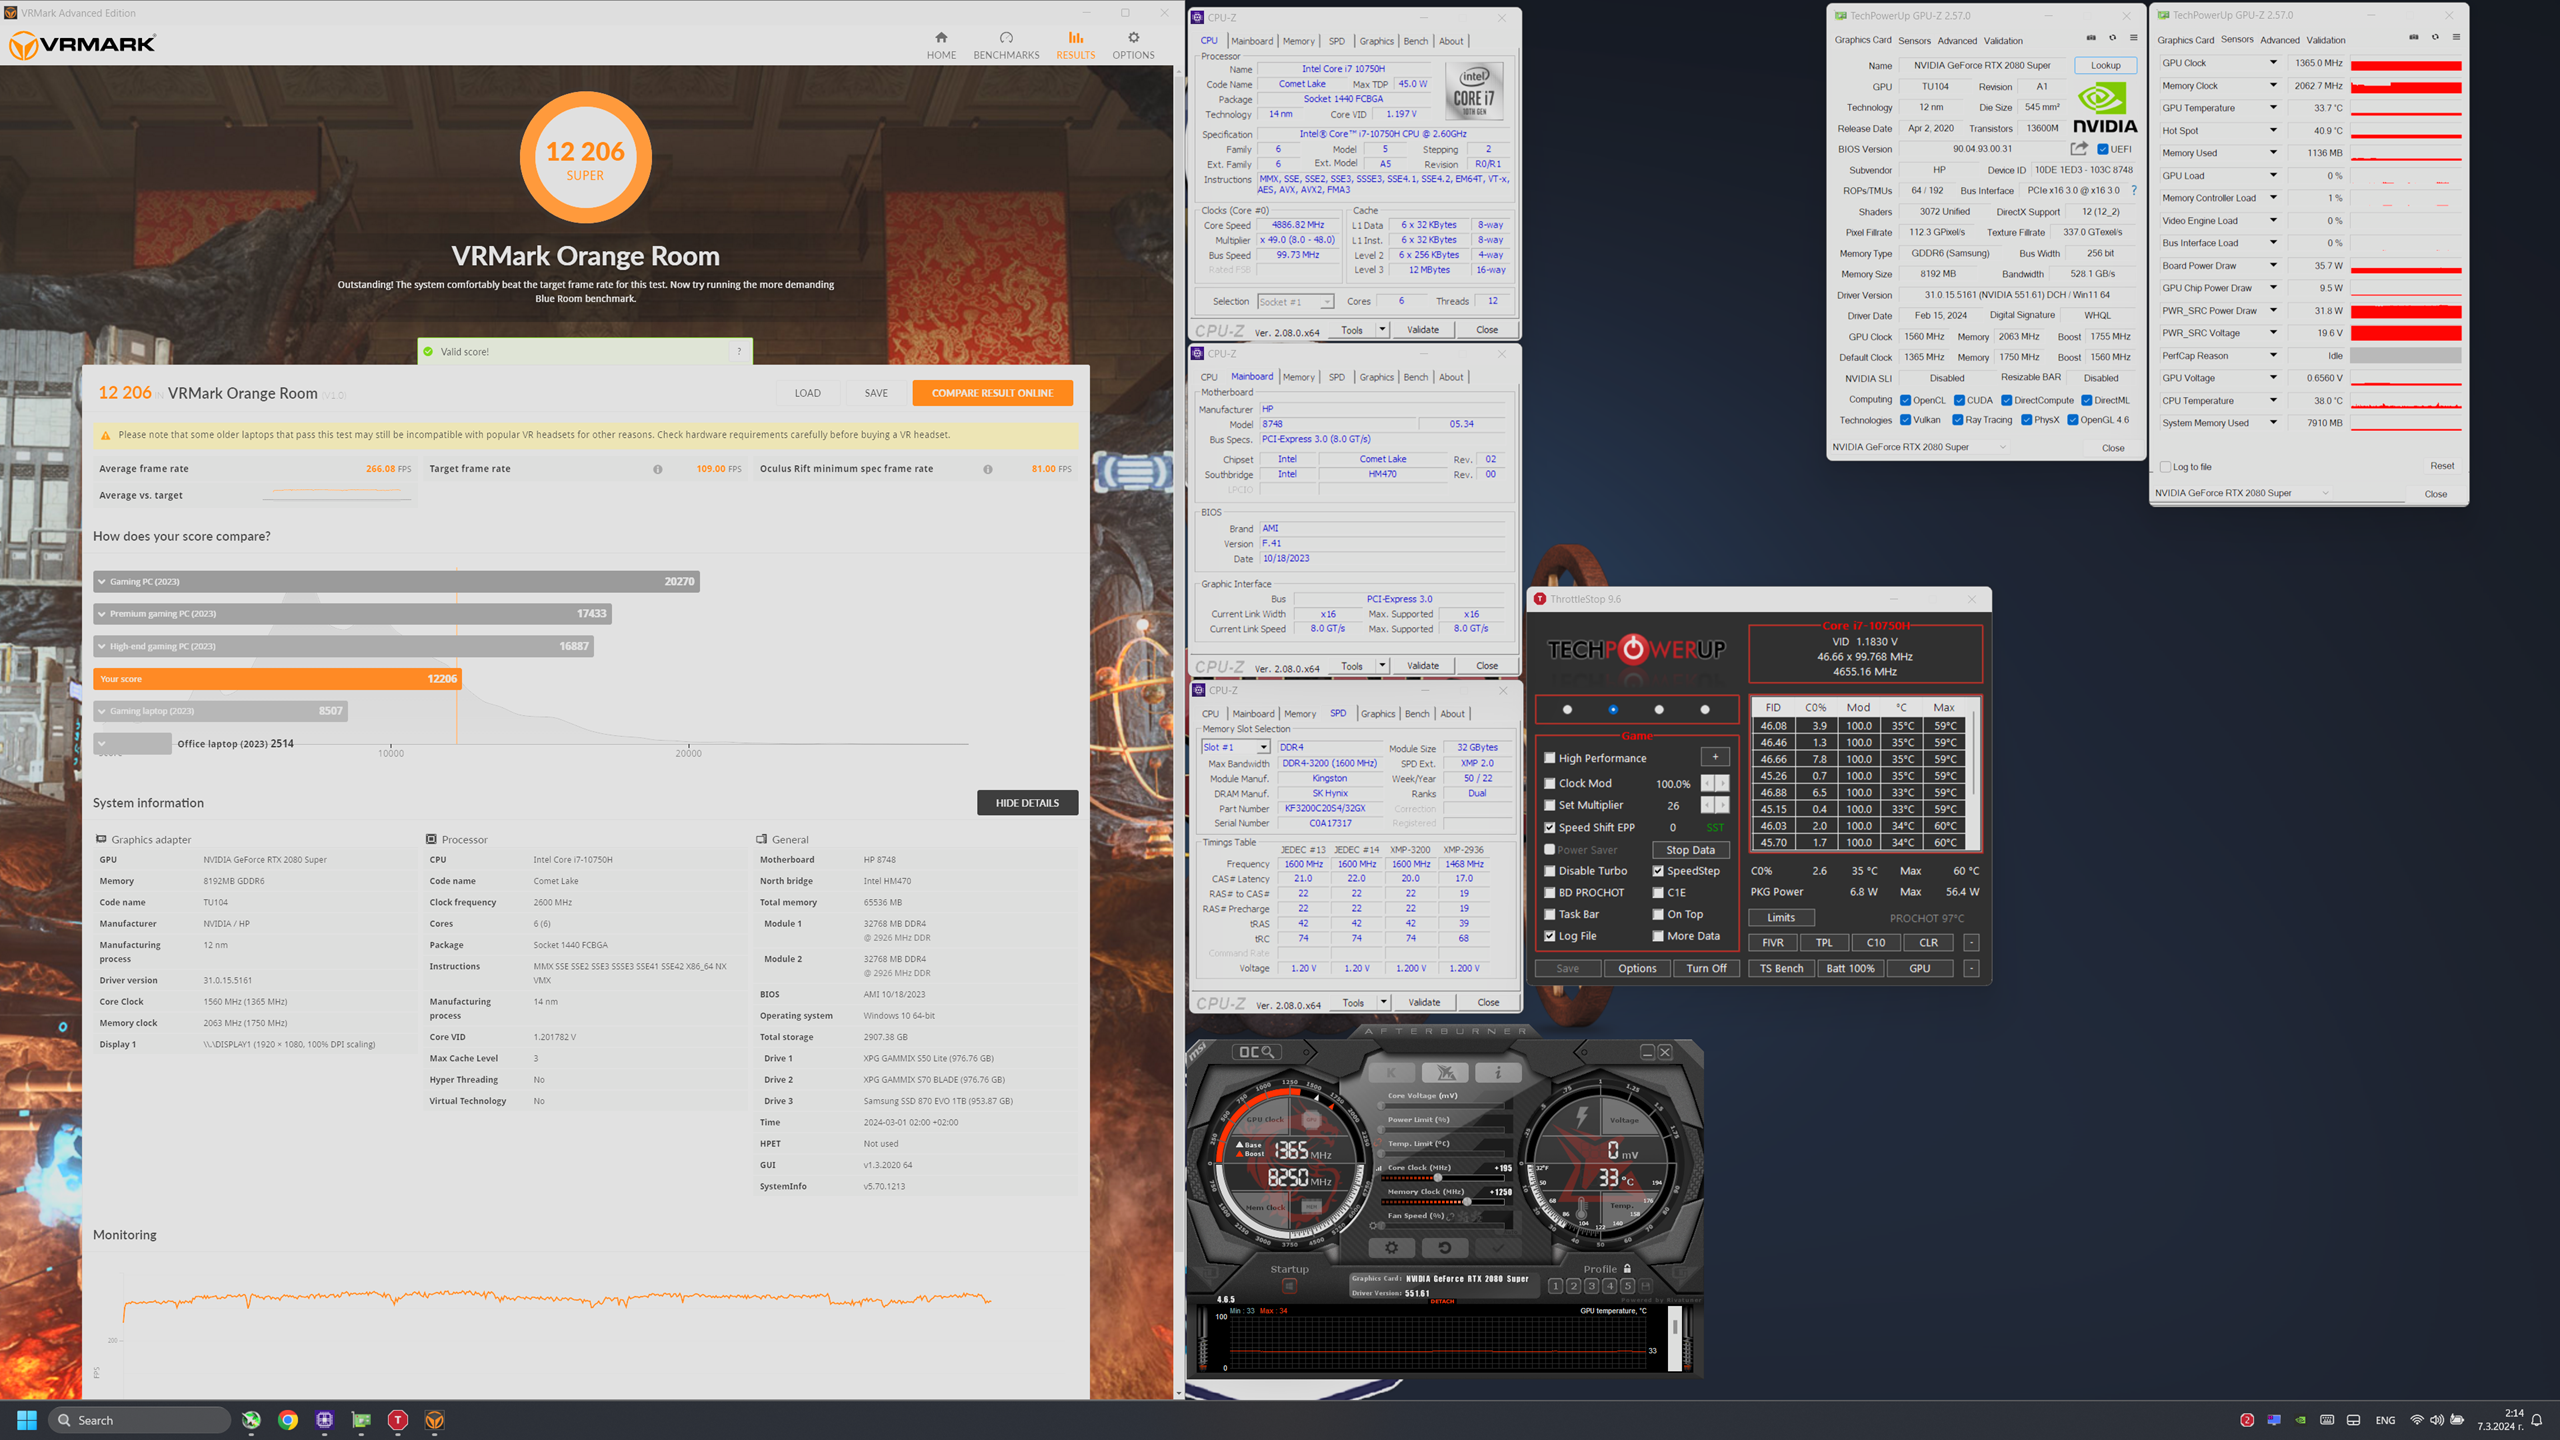Select first ThrottleStop profile radio button

tap(1567, 709)
